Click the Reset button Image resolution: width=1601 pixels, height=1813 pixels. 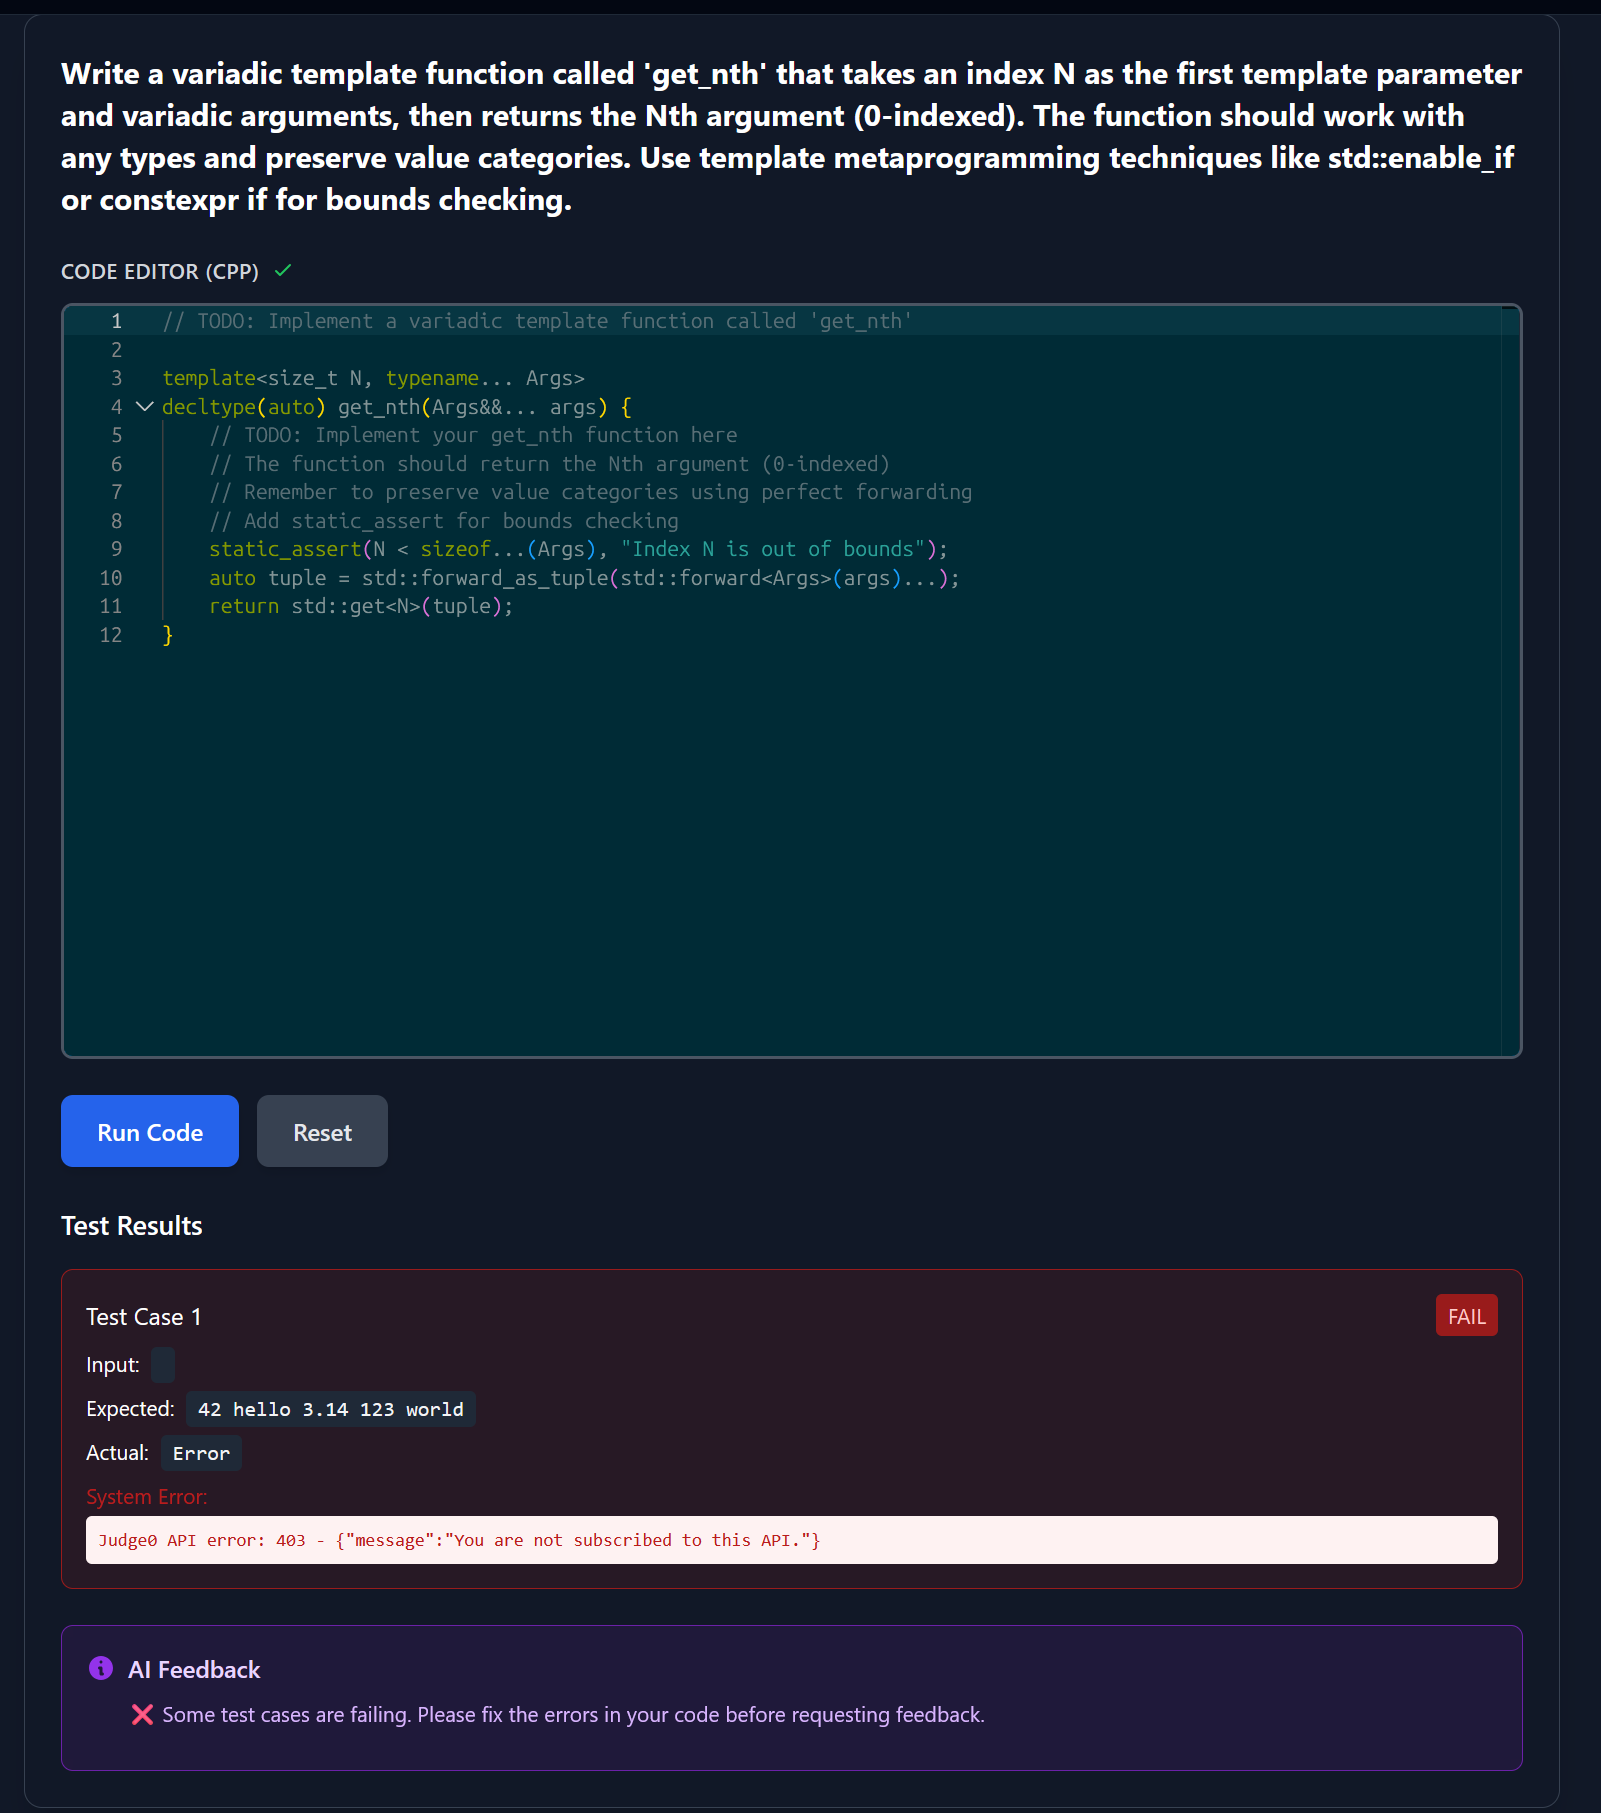pos(322,1132)
